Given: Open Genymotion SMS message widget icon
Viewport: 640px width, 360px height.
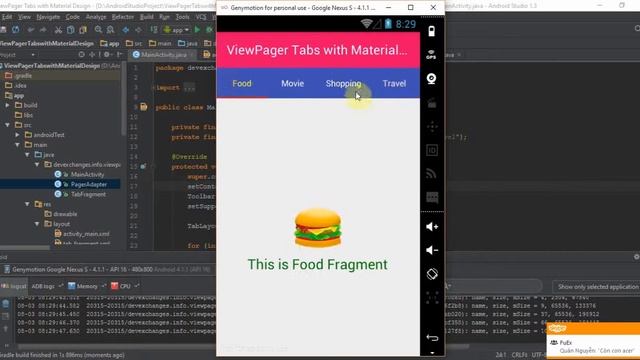Looking at the screenshot, I should (x=432, y=198).
